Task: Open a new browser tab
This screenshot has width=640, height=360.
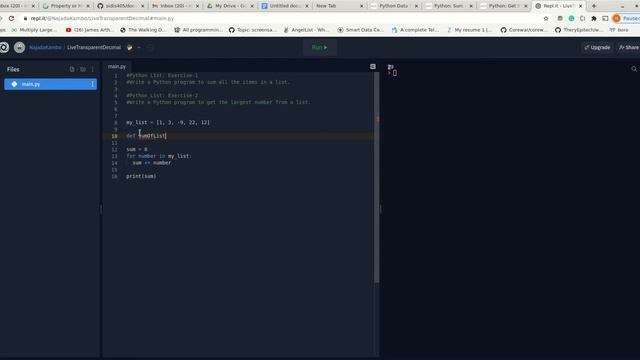Action: pyautogui.click(x=593, y=6)
